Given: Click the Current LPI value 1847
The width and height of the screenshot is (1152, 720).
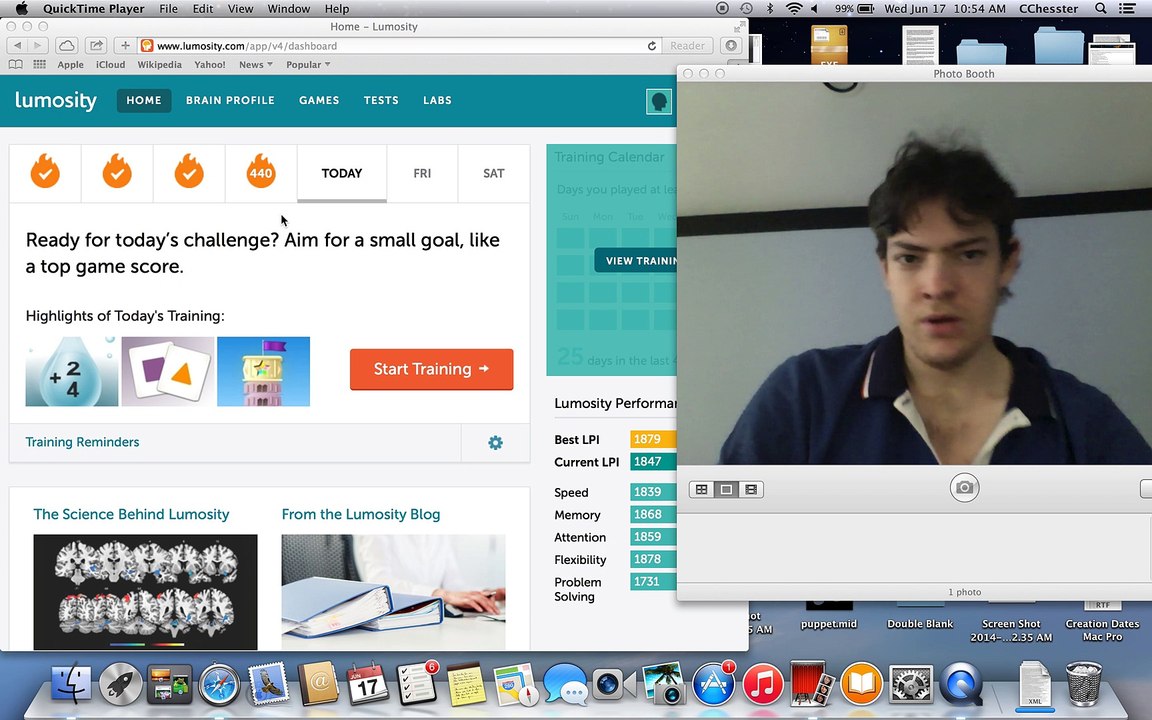Looking at the screenshot, I should coord(652,461).
